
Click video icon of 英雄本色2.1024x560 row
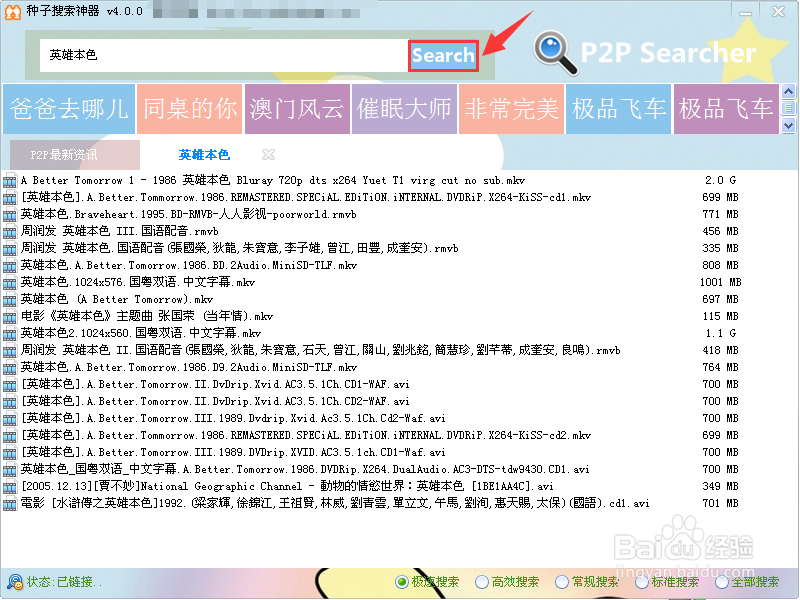click(x=10, y=334)
